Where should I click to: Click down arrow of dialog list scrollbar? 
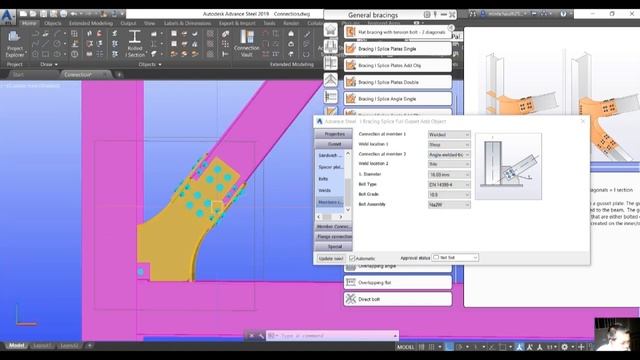(348, 209)
